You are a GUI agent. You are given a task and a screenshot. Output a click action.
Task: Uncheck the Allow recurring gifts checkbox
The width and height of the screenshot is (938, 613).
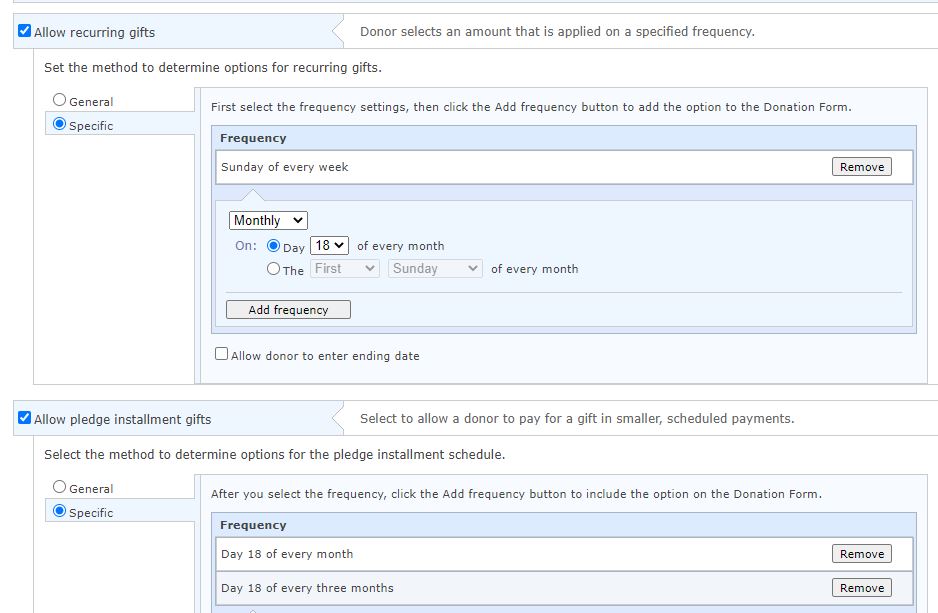(25, 31)
